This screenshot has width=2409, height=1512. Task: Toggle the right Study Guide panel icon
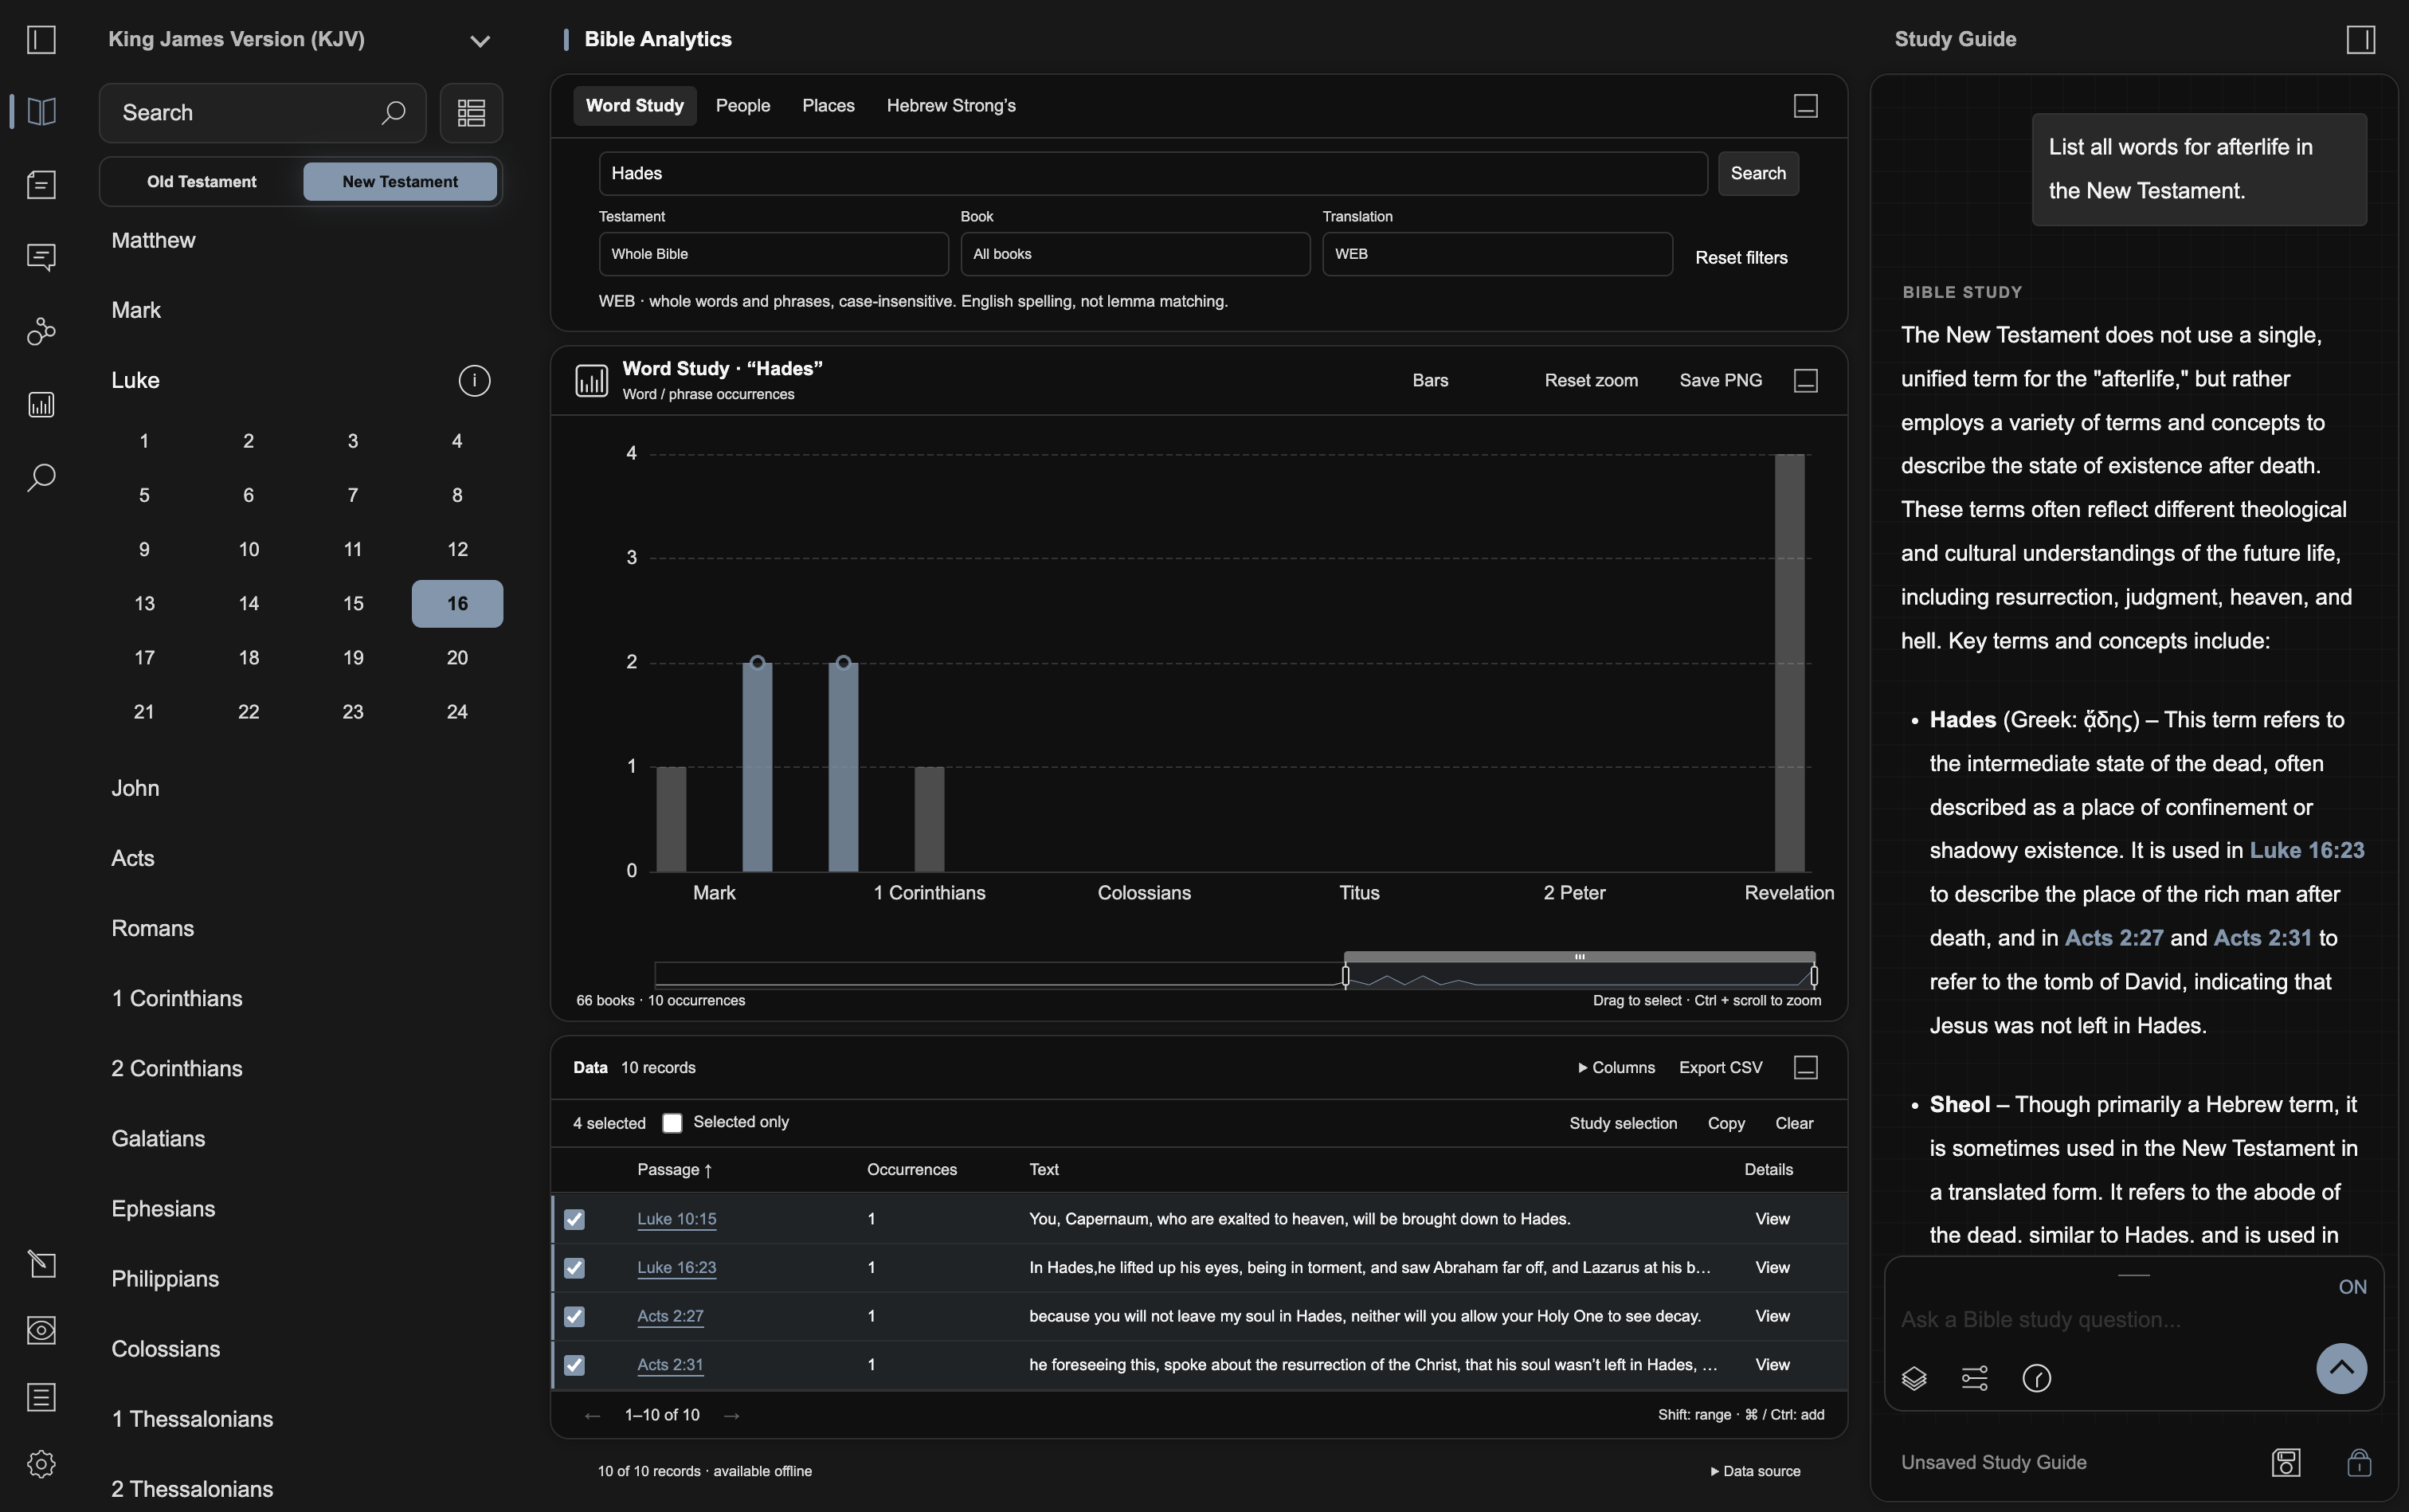[x=2360, y=39]
